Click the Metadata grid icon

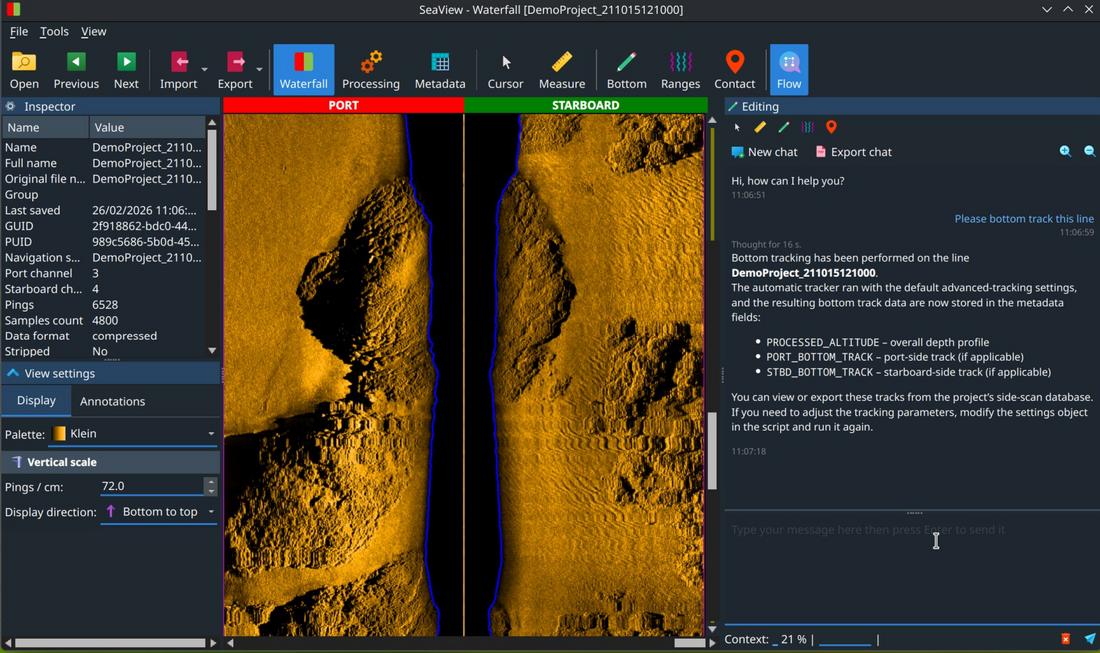tap(439, 70)
